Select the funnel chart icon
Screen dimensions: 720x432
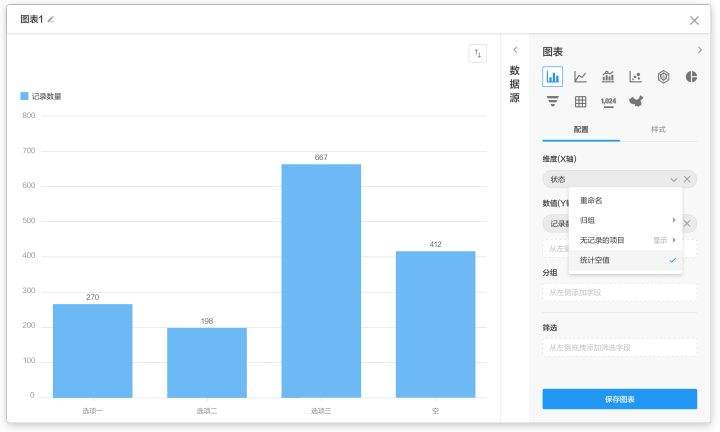(553, 101)
